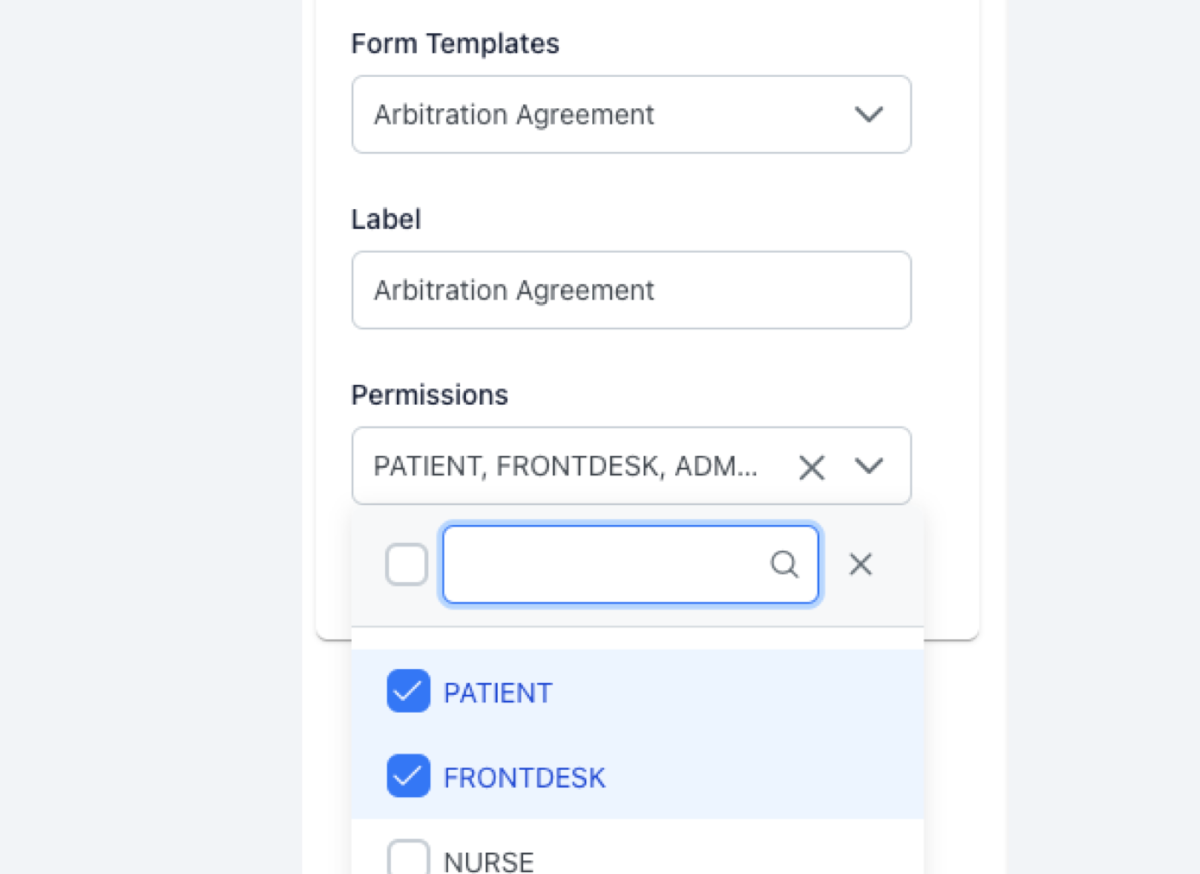
Task: Close the search bar using the X icon
Action: pos(860,565)
